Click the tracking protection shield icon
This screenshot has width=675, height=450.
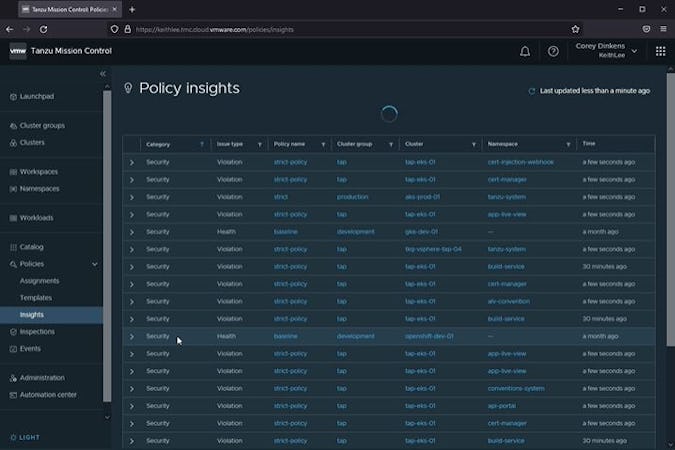[115, 29]
